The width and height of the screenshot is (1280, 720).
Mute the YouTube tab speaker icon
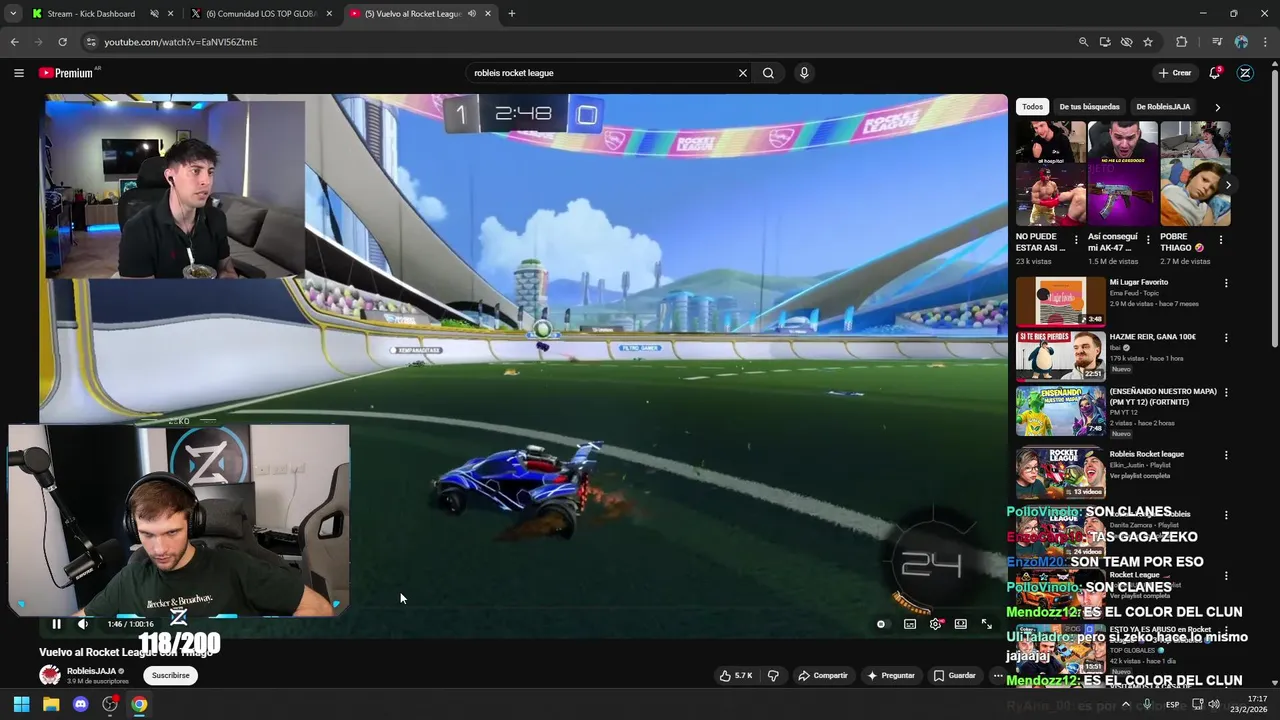[x=471, y=14]
